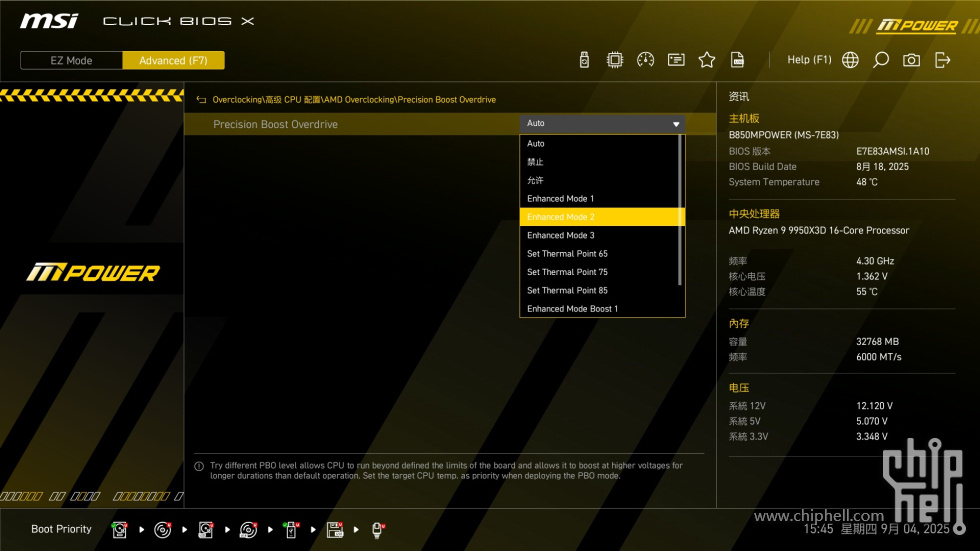Click the 3.348 V system voltage
Screen dimensions: 980x551
pyautogui.click(x=872, y=437)
